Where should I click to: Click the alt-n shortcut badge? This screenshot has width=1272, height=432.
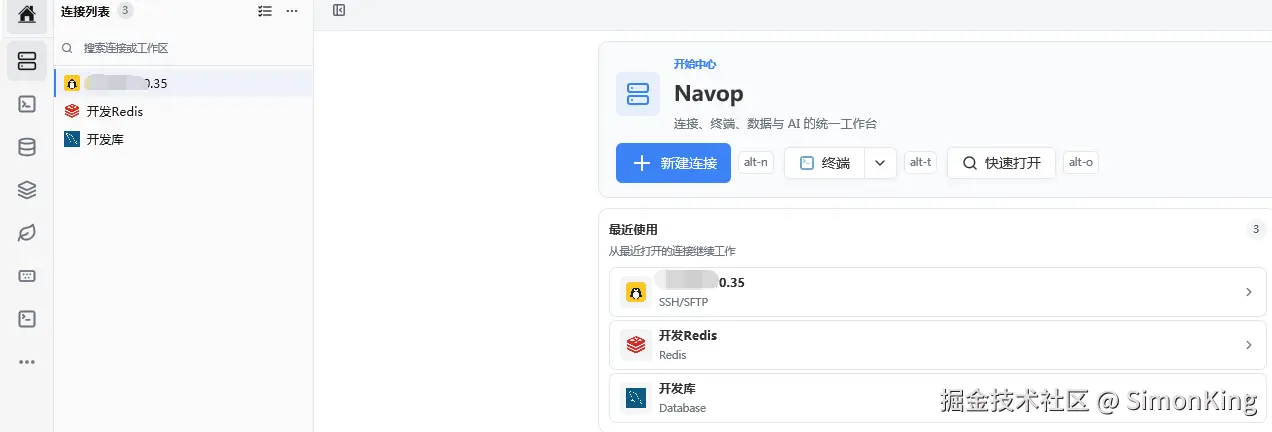[755, 163]
